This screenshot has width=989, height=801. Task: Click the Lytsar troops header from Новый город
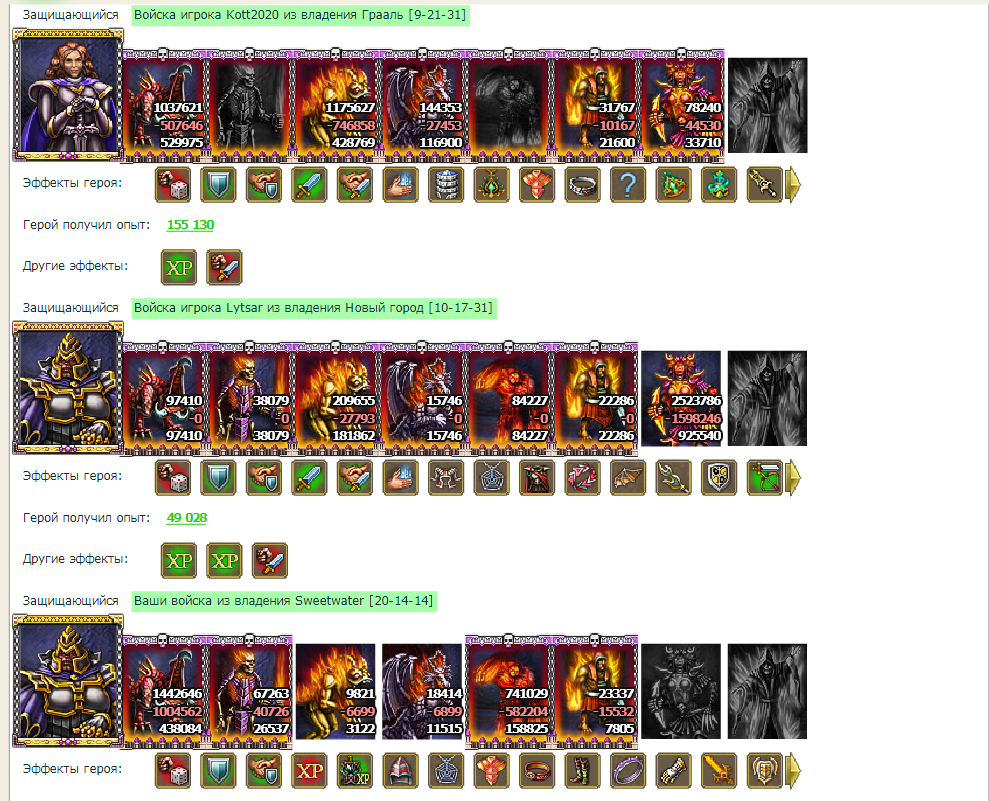(313, 308)
